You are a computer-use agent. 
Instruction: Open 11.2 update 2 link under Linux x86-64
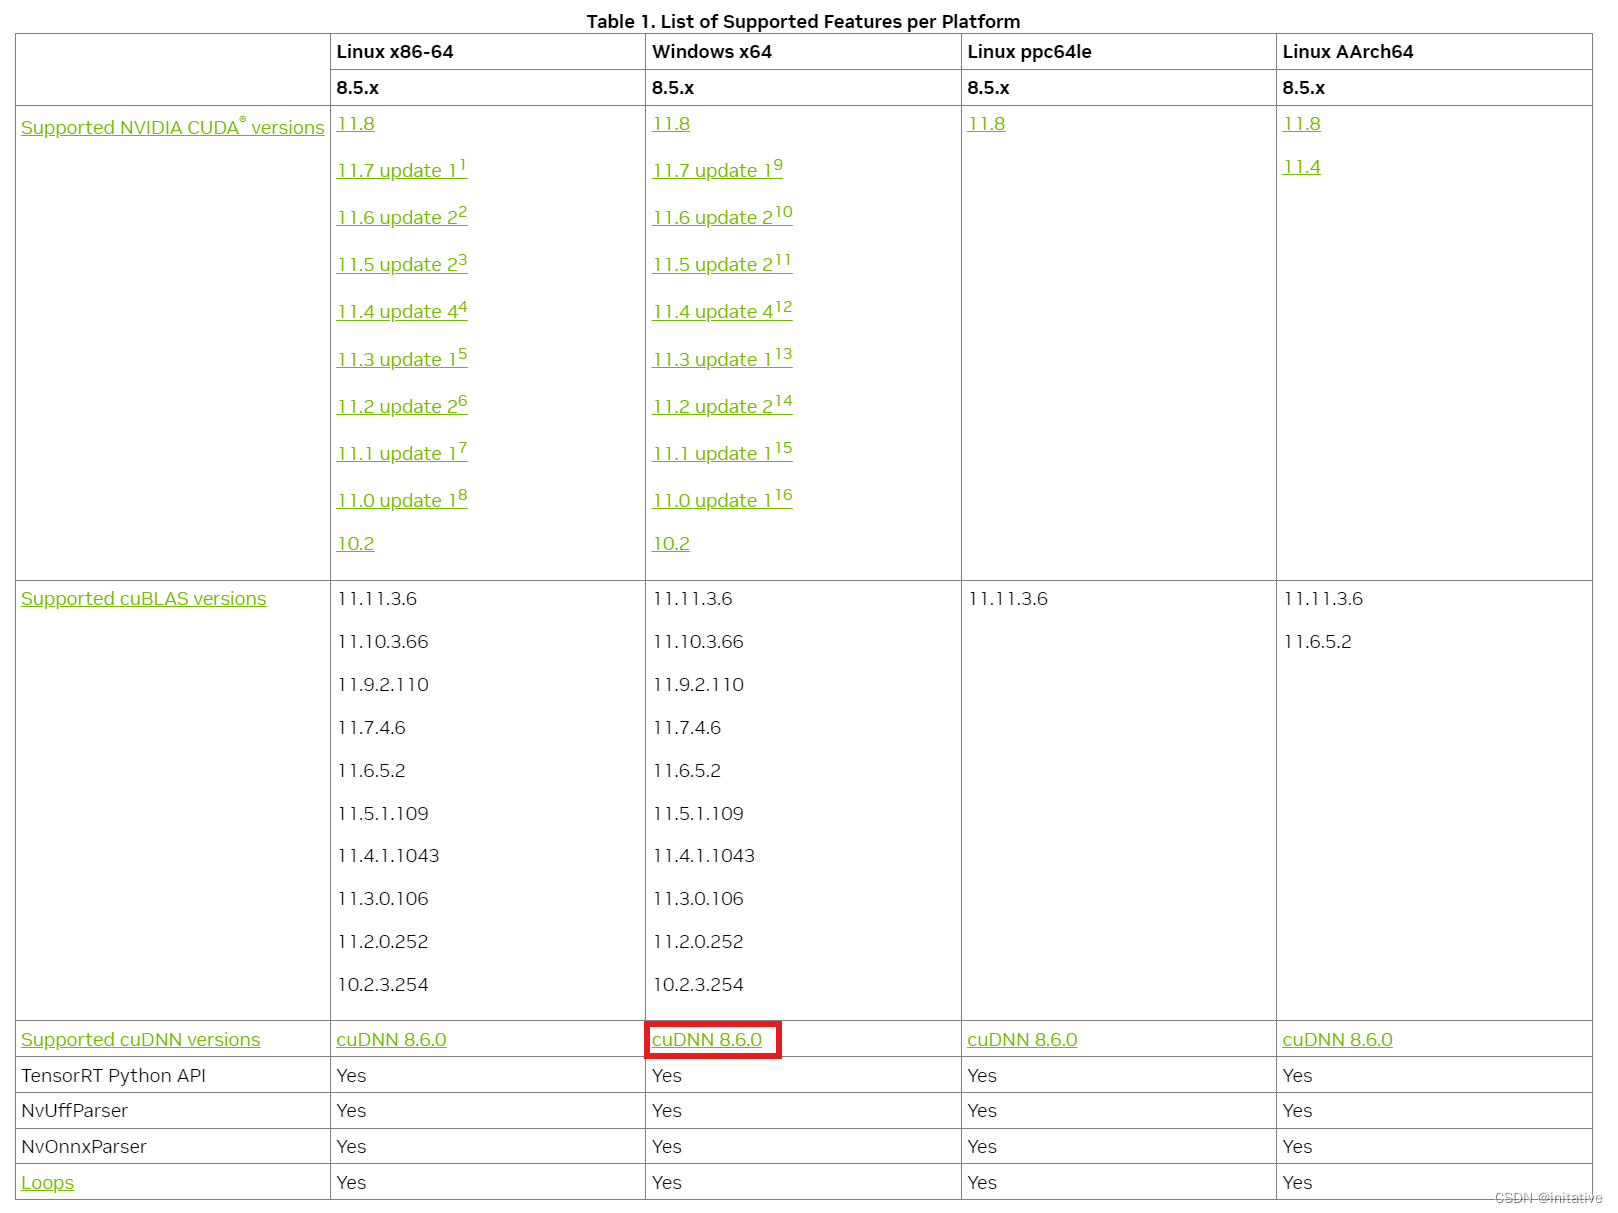pos(402,405)
